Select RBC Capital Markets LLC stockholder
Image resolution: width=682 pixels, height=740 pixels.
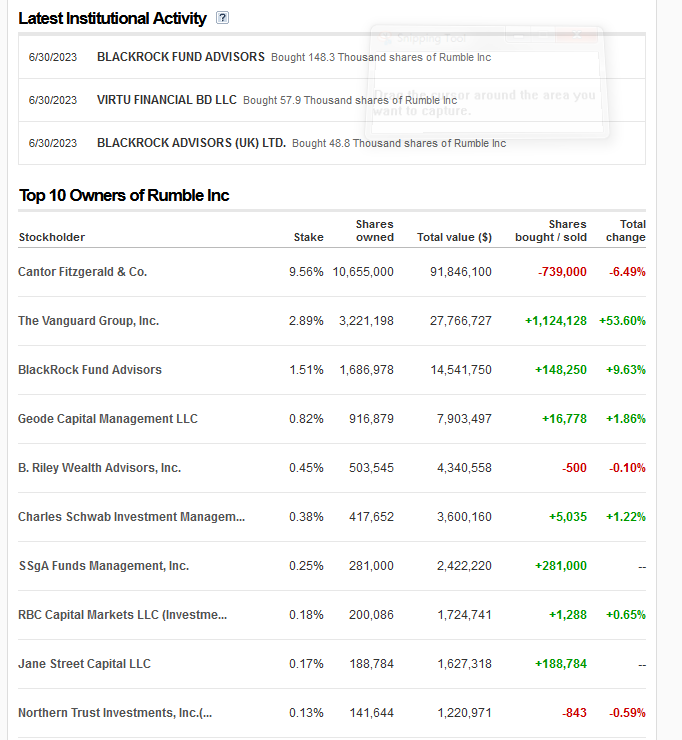coord(123,615)
